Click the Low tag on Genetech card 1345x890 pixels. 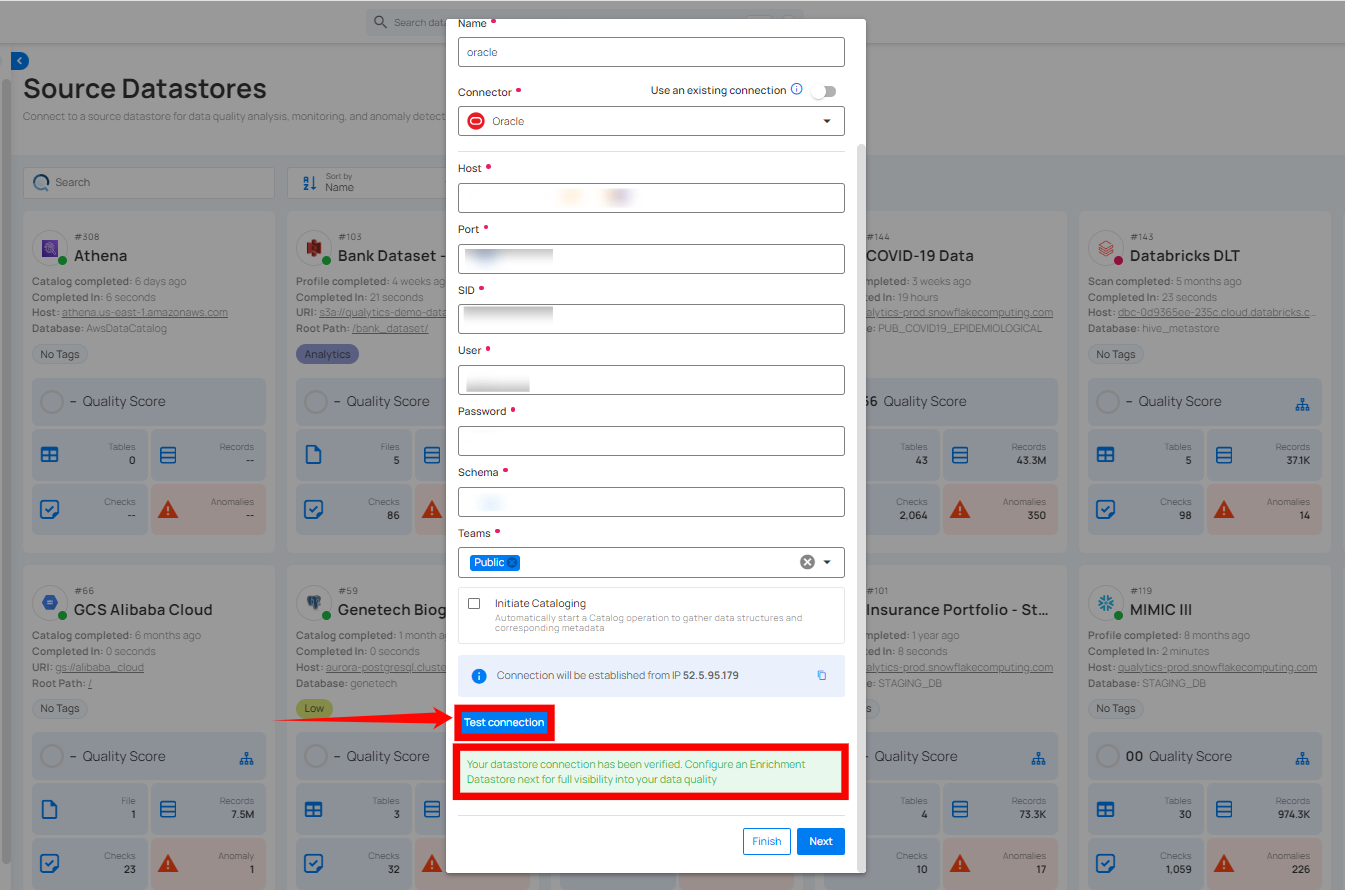click(x=314, y=708)
